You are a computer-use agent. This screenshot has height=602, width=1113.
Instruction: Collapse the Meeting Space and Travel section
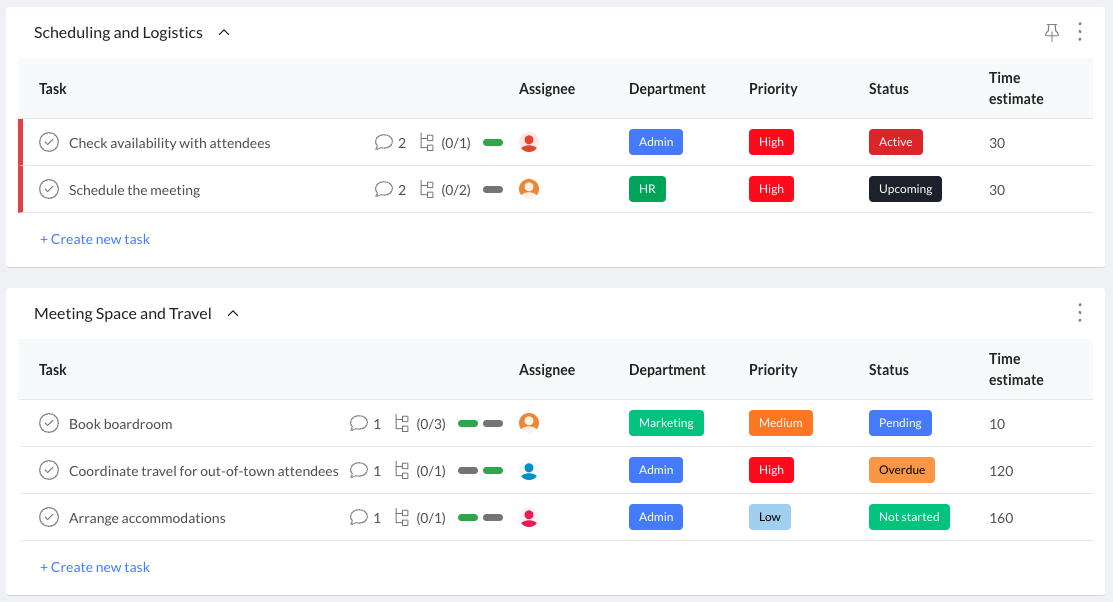[233, 314]
